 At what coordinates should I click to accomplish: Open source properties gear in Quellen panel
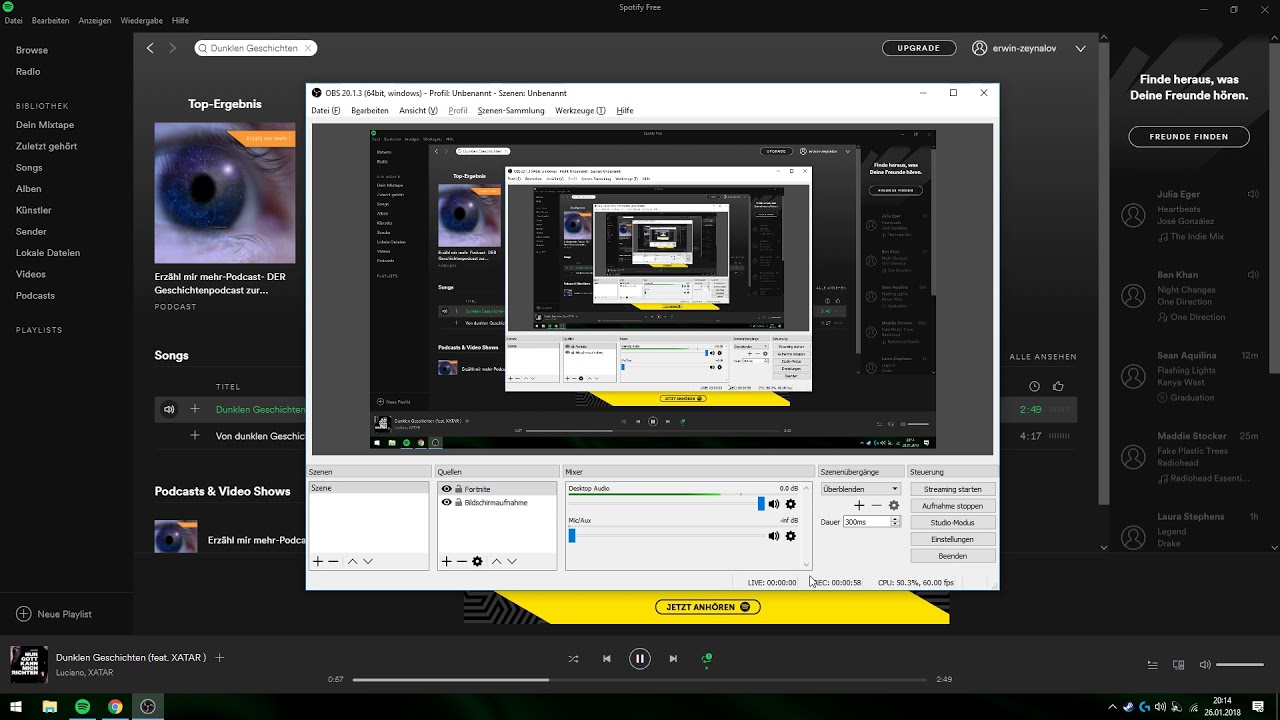coord(477,562)
